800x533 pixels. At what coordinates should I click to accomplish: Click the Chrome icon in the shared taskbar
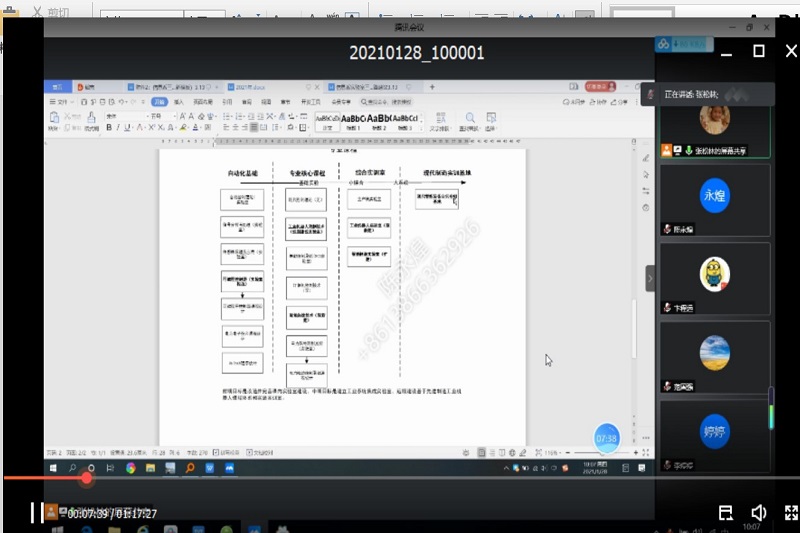tap(131, 467)
